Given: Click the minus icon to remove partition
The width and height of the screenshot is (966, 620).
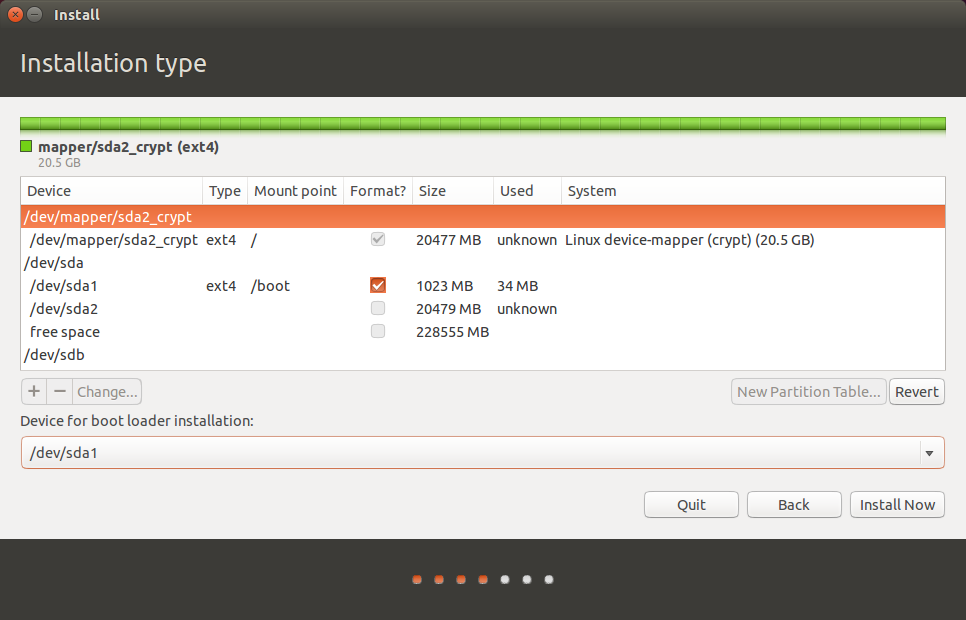Looking at the screenshot, I should [x=59, y=391].
